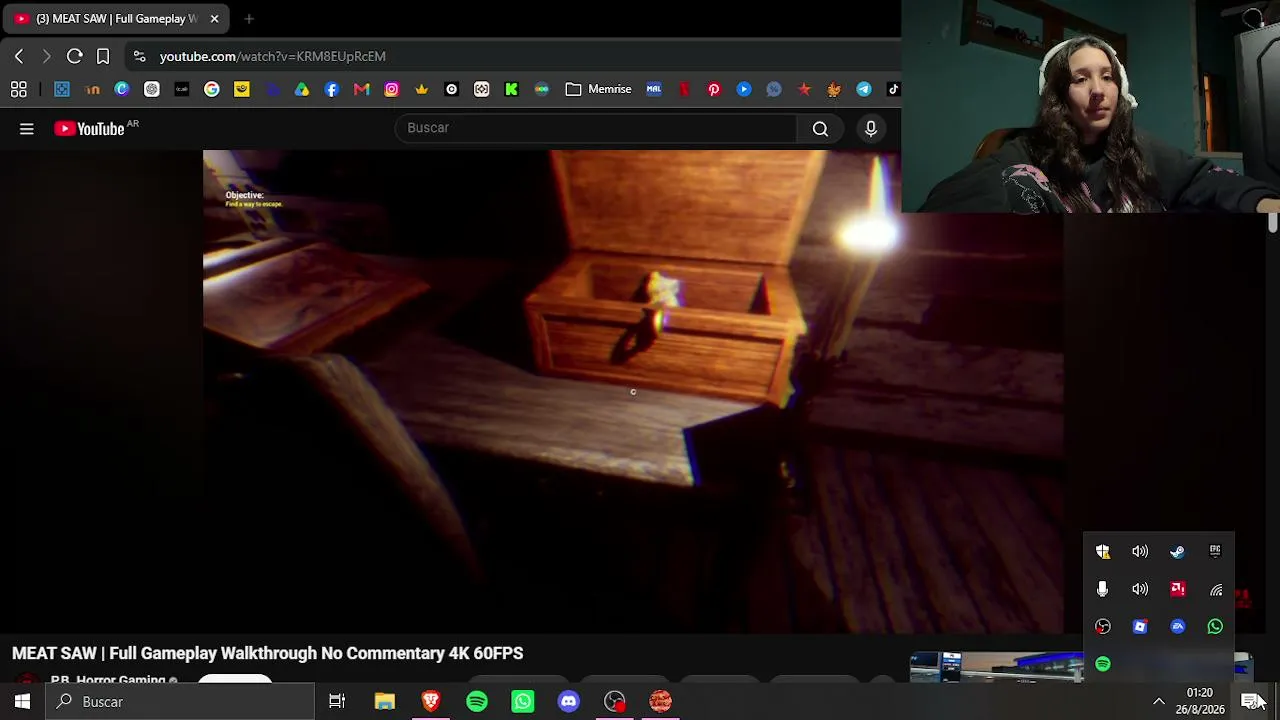
Task: Open the Spotify tray icon
Action: point(1103,664)
